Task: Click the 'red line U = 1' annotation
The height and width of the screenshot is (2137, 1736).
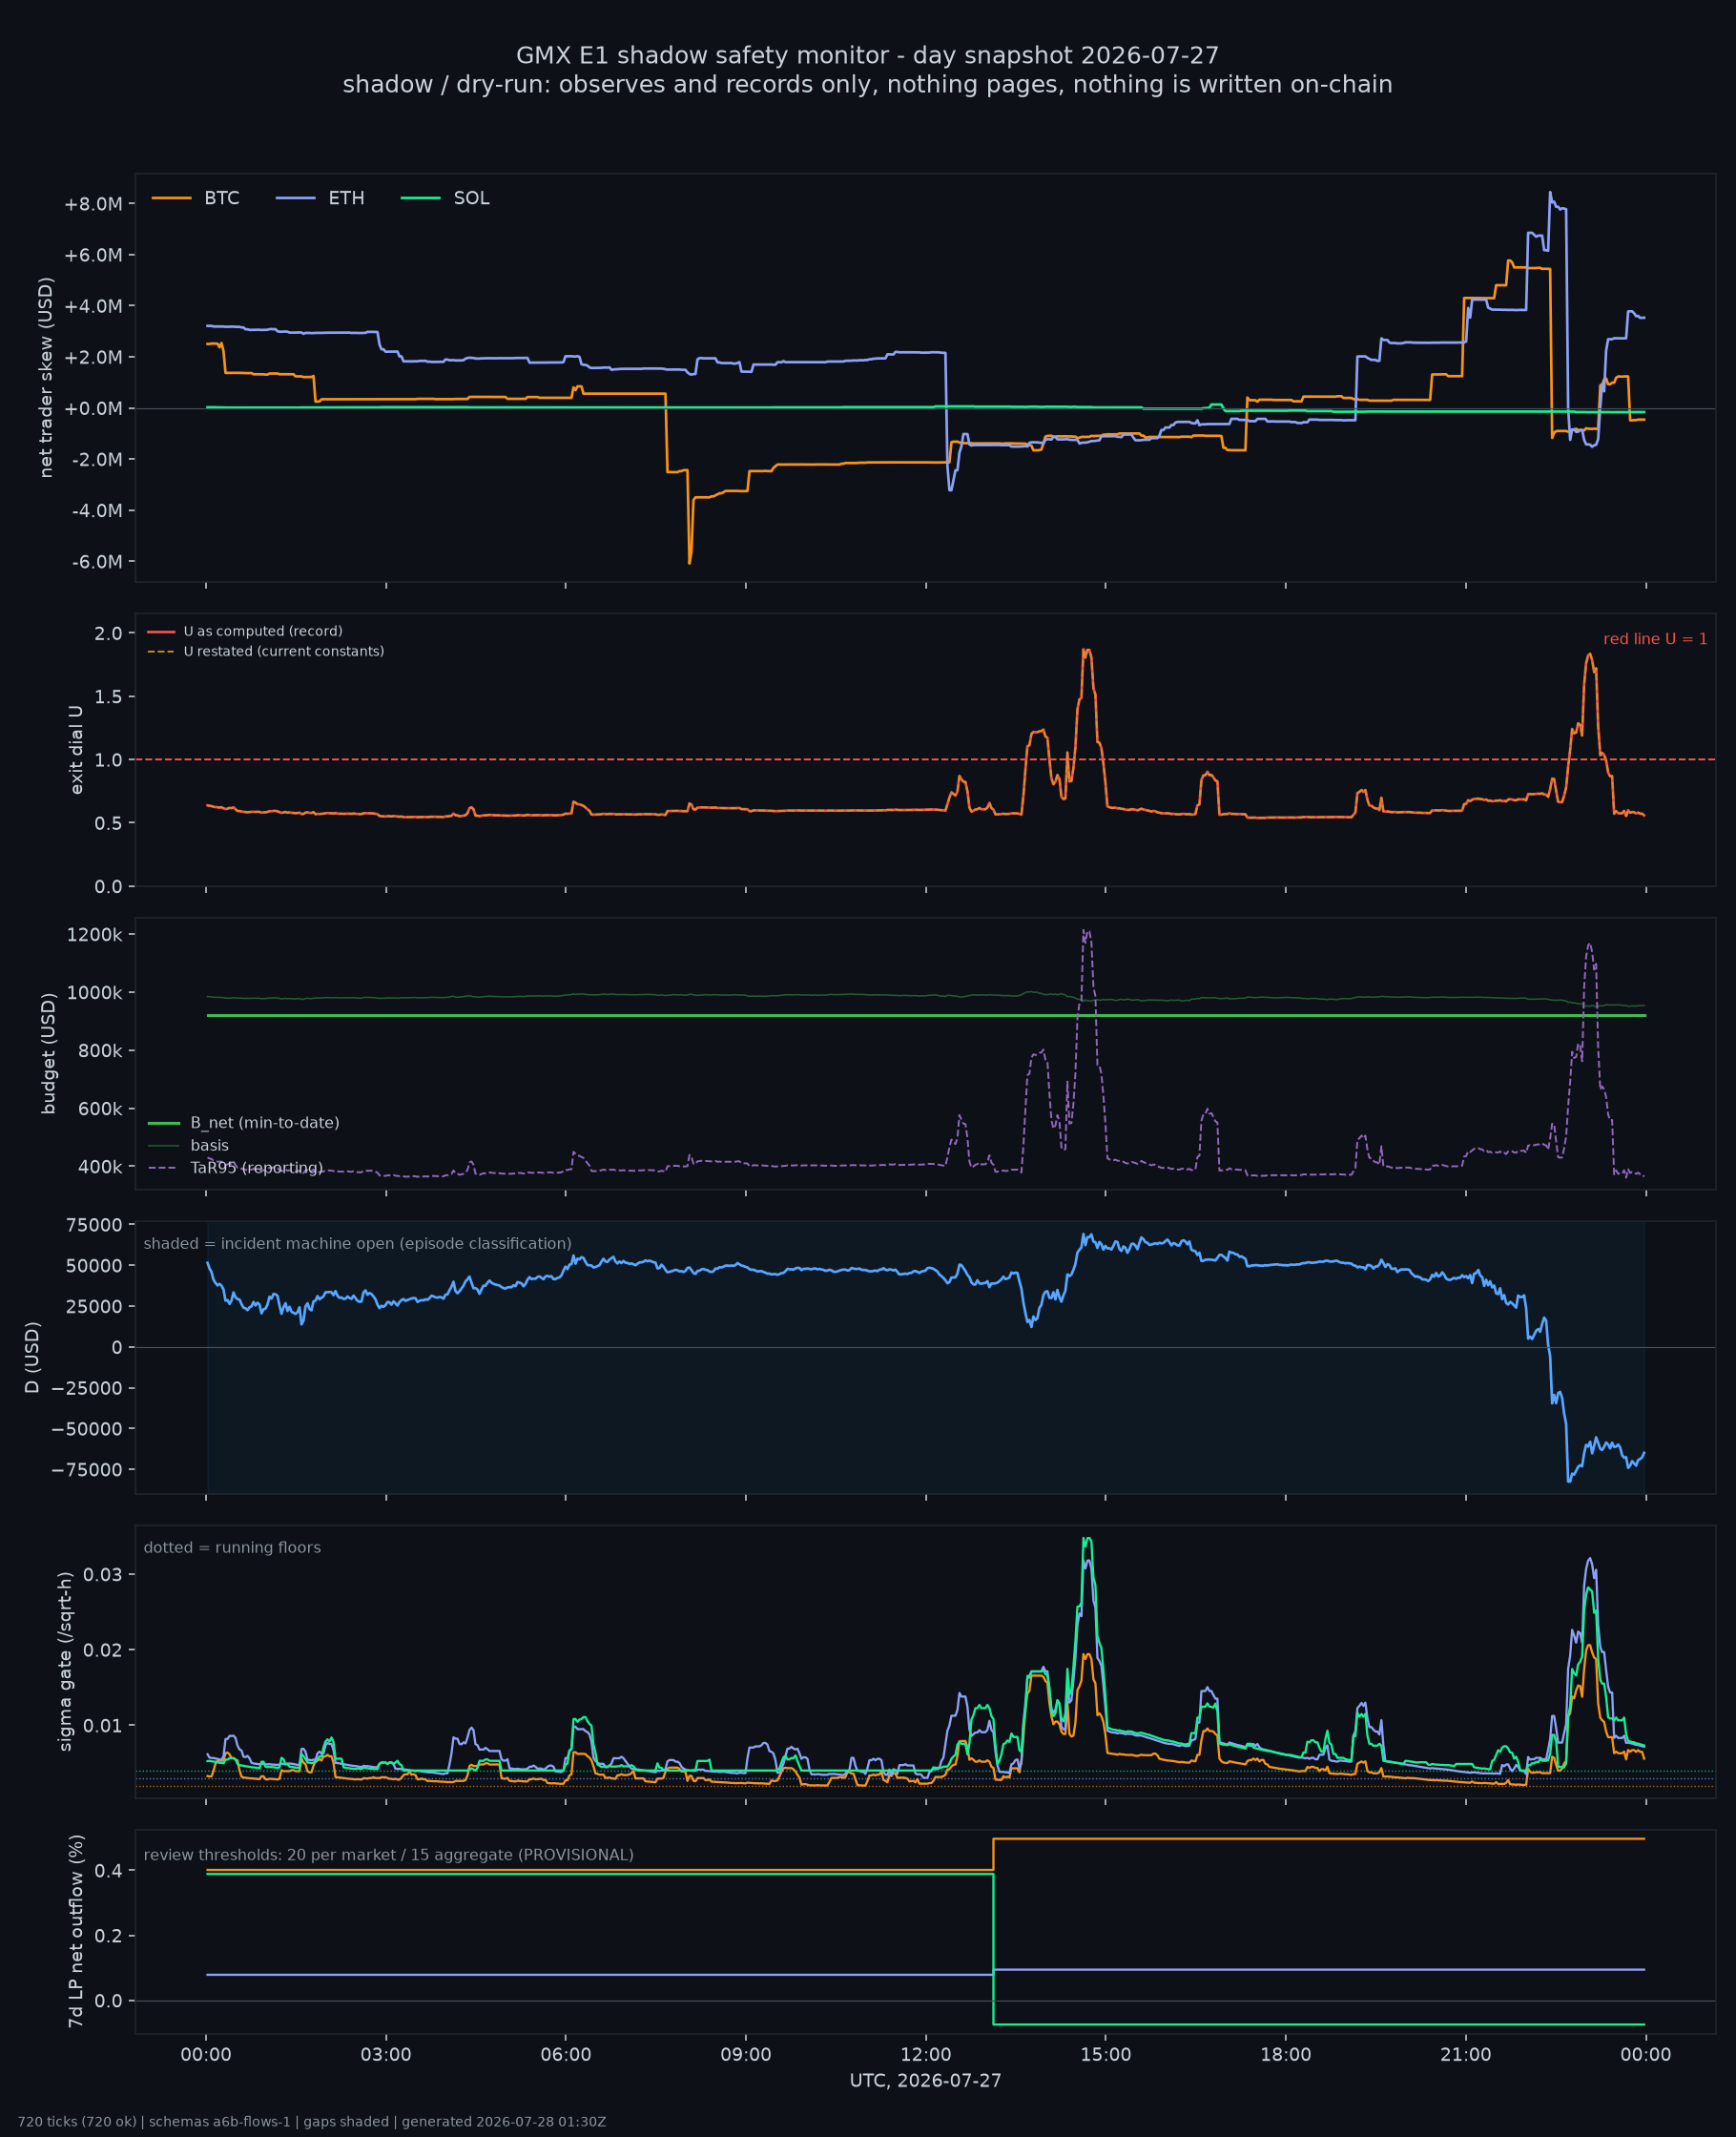Action: 1655,639
